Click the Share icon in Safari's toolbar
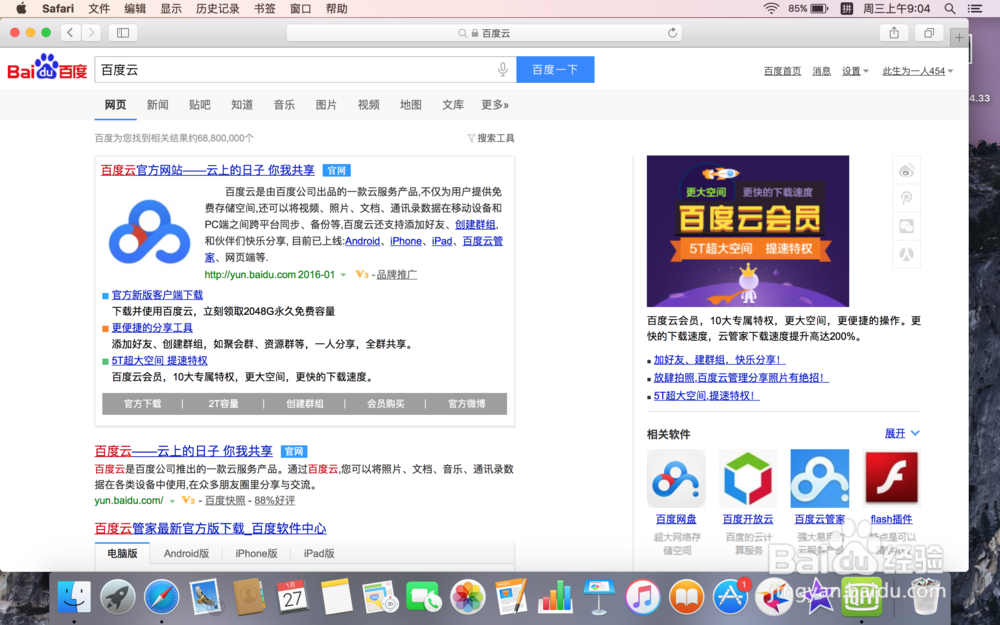Screen dimensions: 1000x625 [x=894, y=32]
